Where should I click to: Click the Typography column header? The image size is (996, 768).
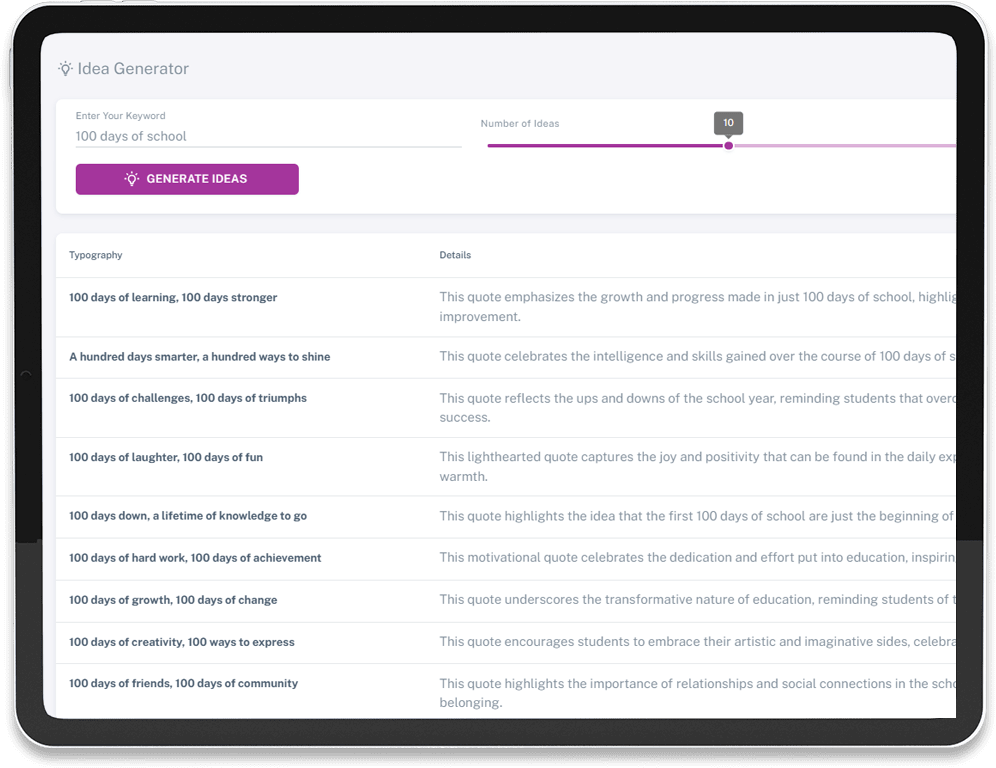click(x=96, y=255)
